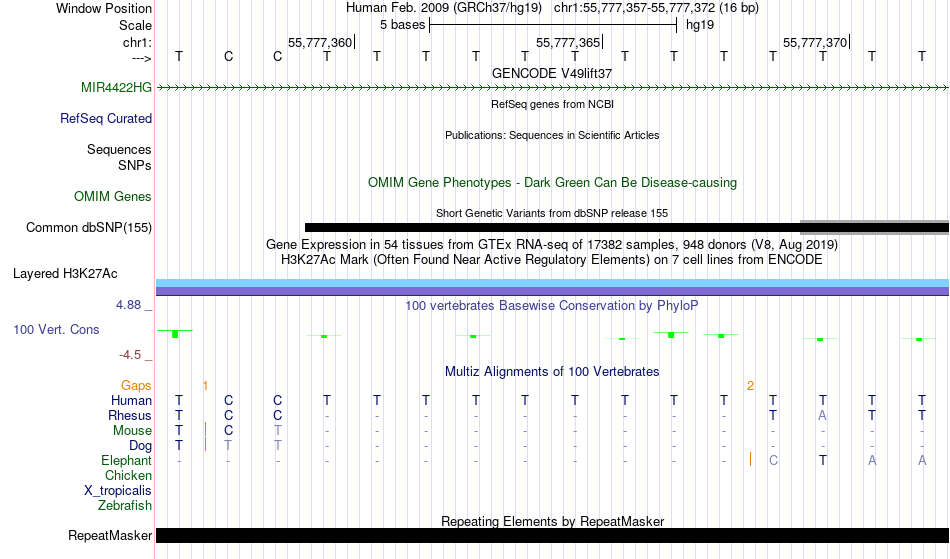Click the Elephant row's dark T base
The image size is (950, 559).
coord(822,460)
